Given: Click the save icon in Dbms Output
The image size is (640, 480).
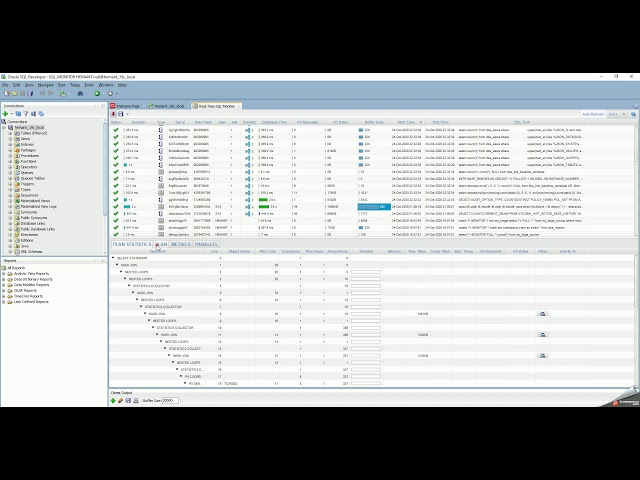Looking at the screenshot, I should [x=128, y=401].
